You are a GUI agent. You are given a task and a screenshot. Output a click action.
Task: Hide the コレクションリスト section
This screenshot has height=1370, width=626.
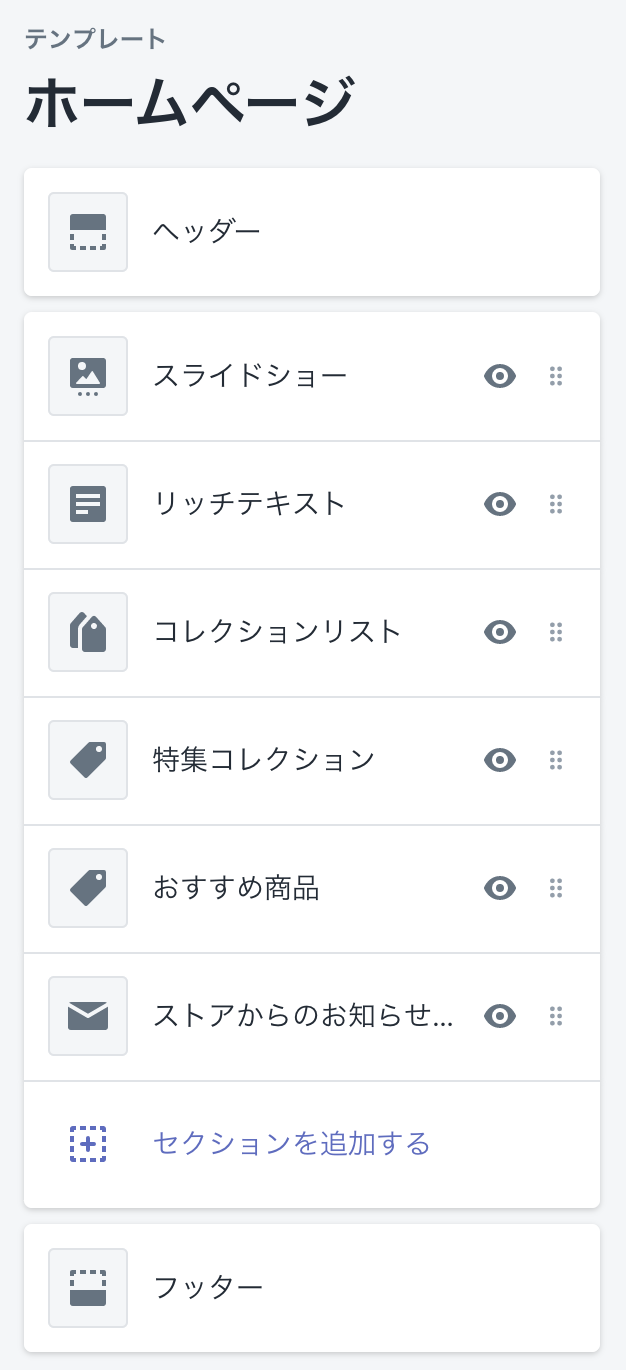pos(500,632)
